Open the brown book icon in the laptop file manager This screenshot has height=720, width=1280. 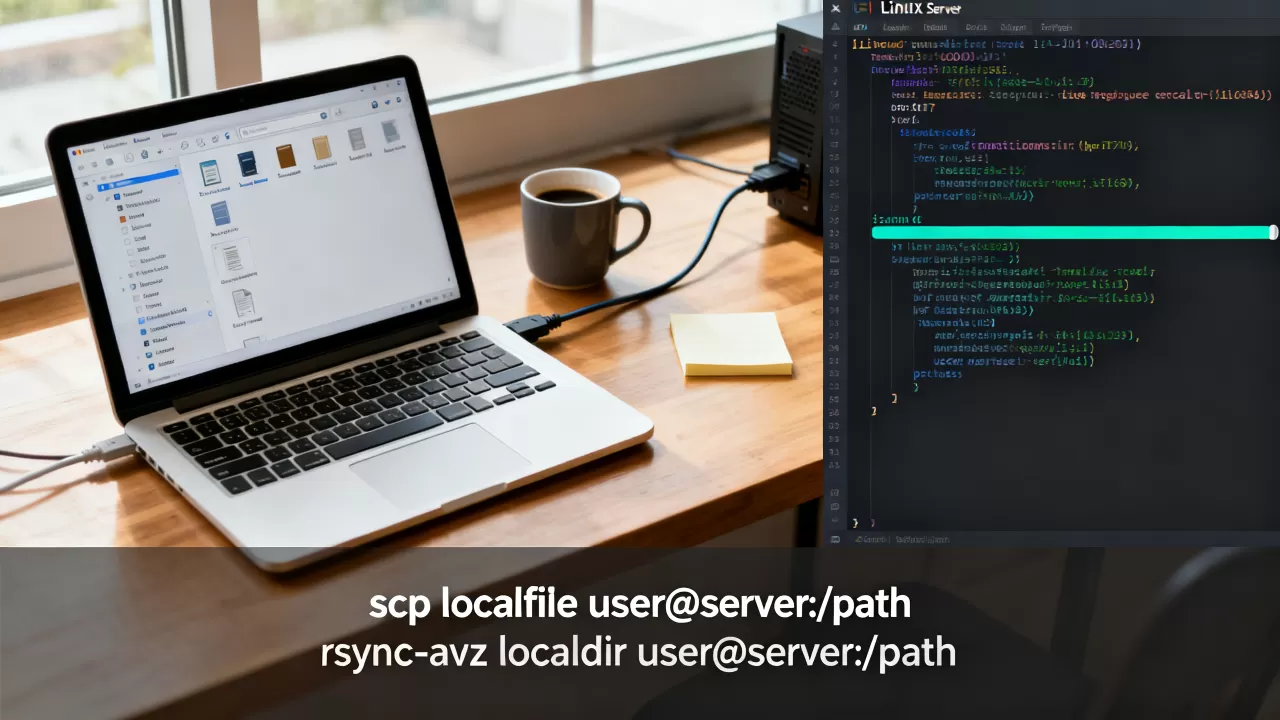coord(286,156)
